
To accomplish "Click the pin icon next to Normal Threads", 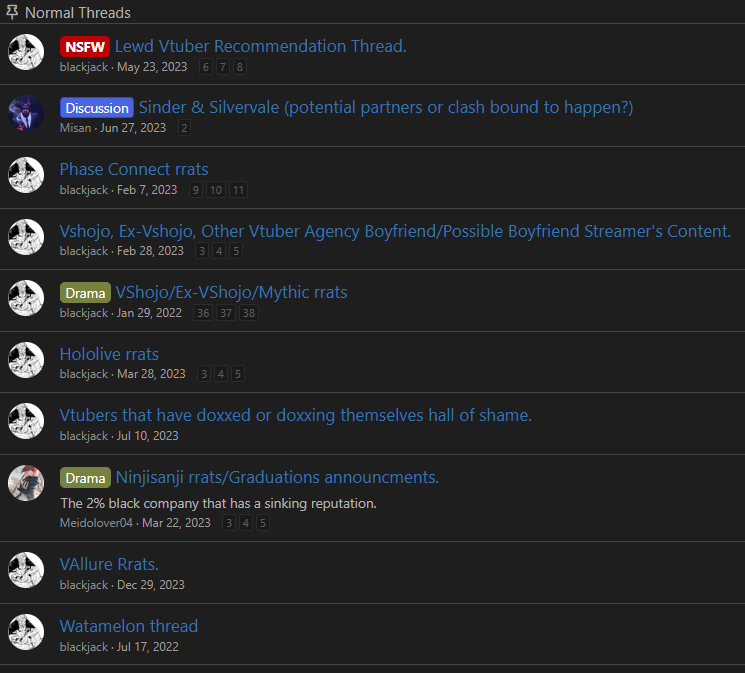I will (12, 12).
